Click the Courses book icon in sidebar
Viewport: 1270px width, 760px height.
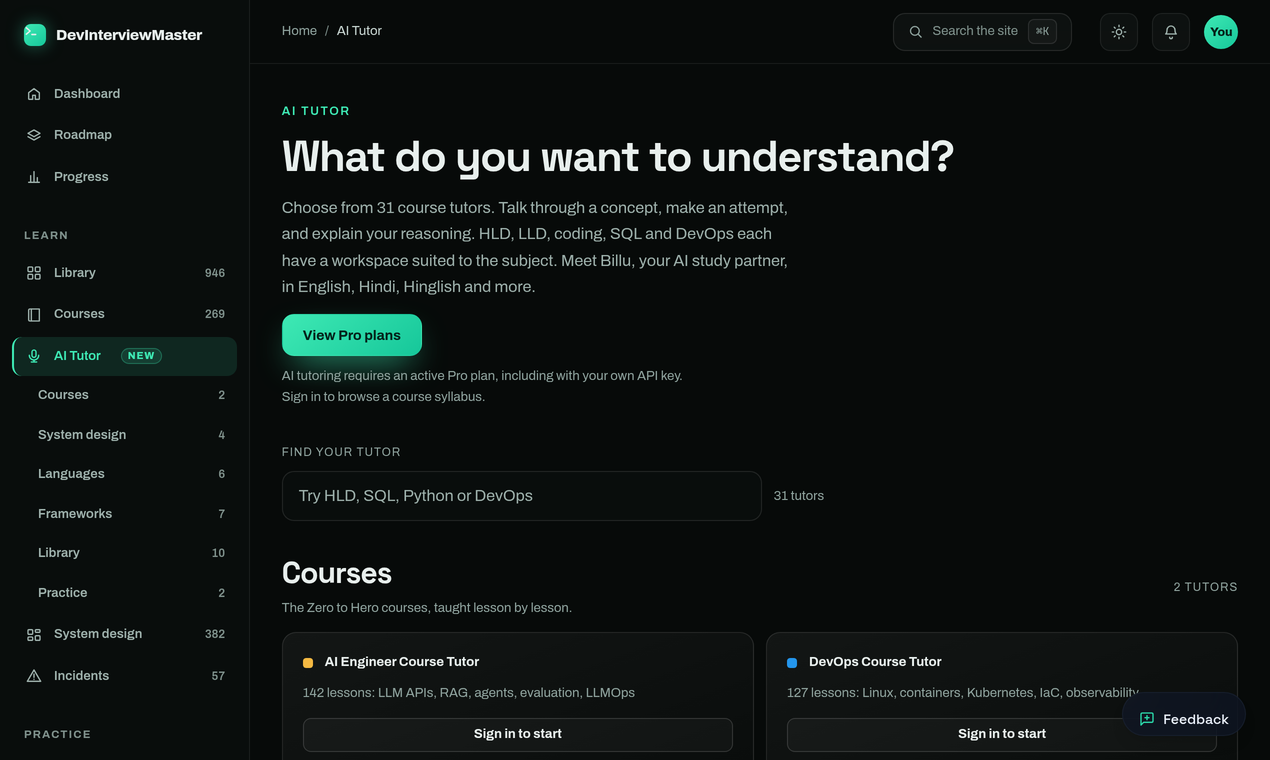click(34, 314)
